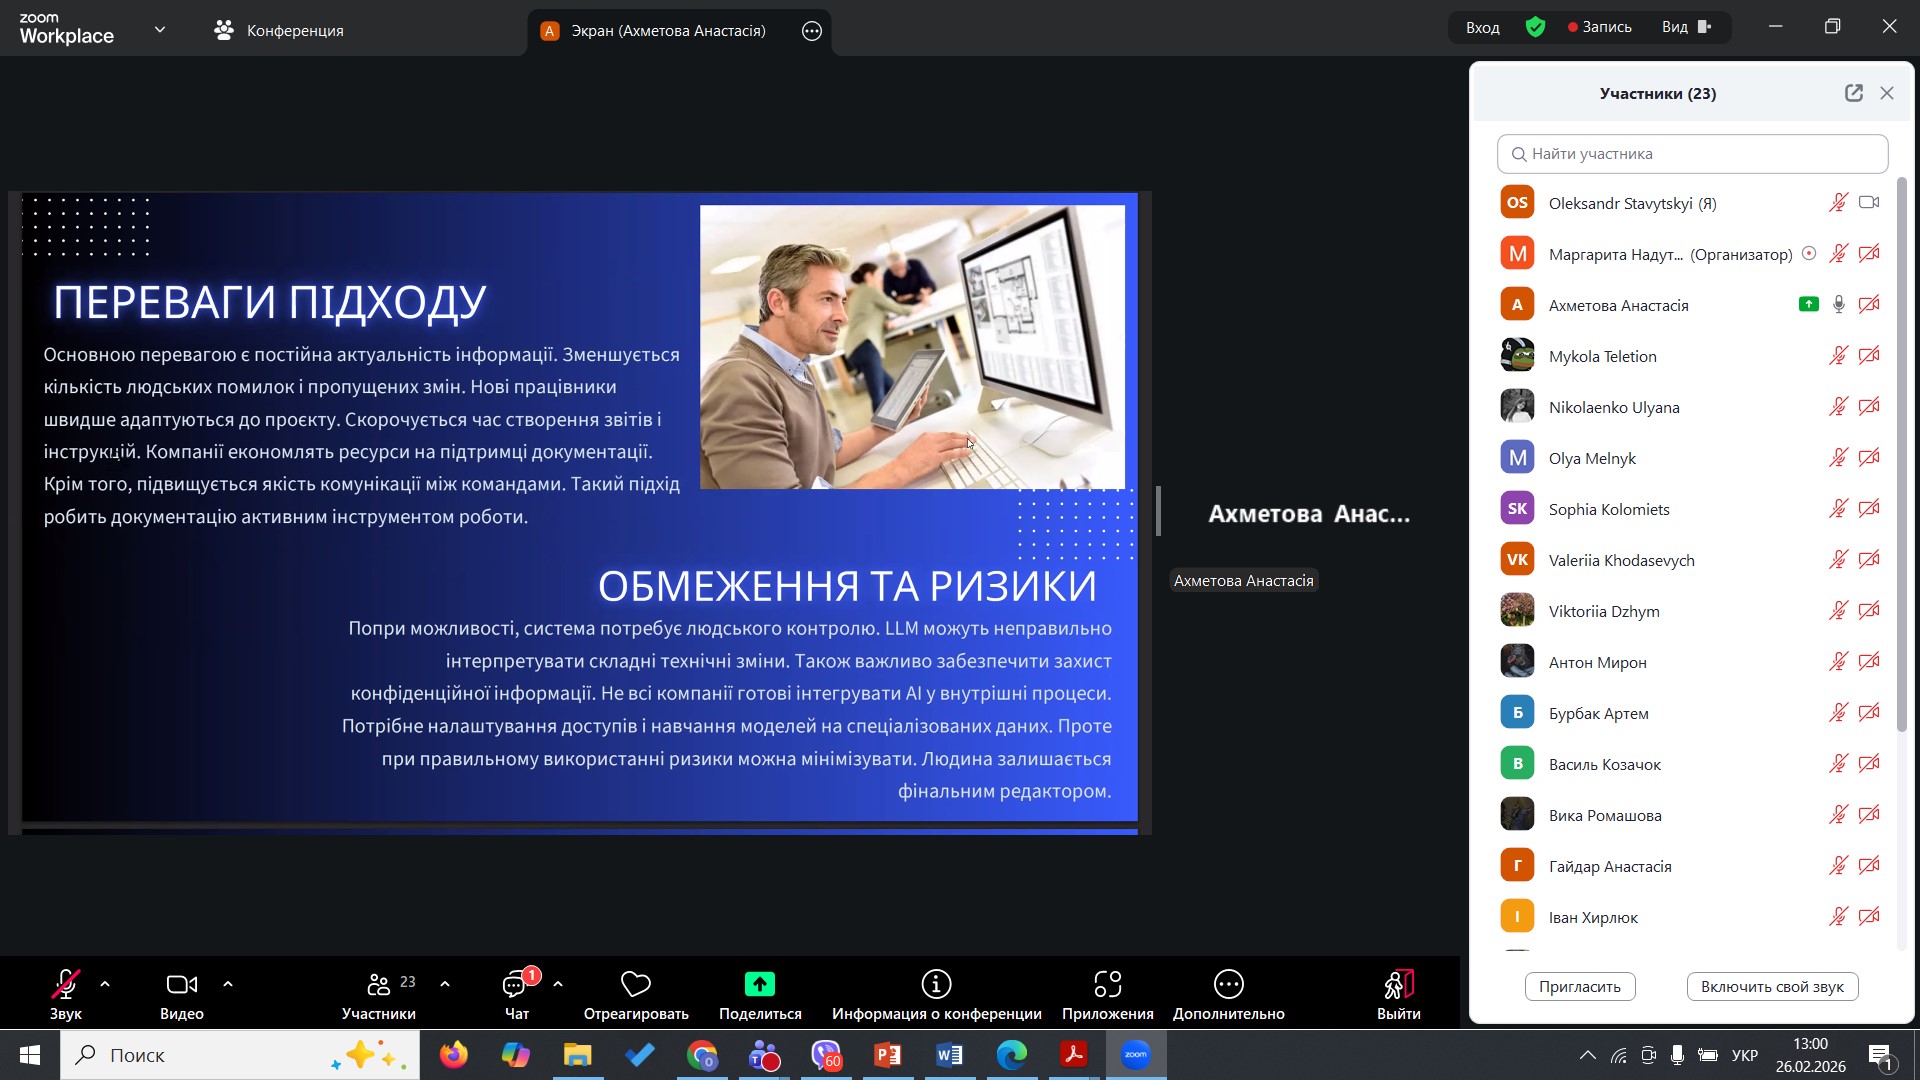1920x1080 pixels.
Task: Click the Reactions heart icon
Action: pyautogui.click(x=636, y=985)
